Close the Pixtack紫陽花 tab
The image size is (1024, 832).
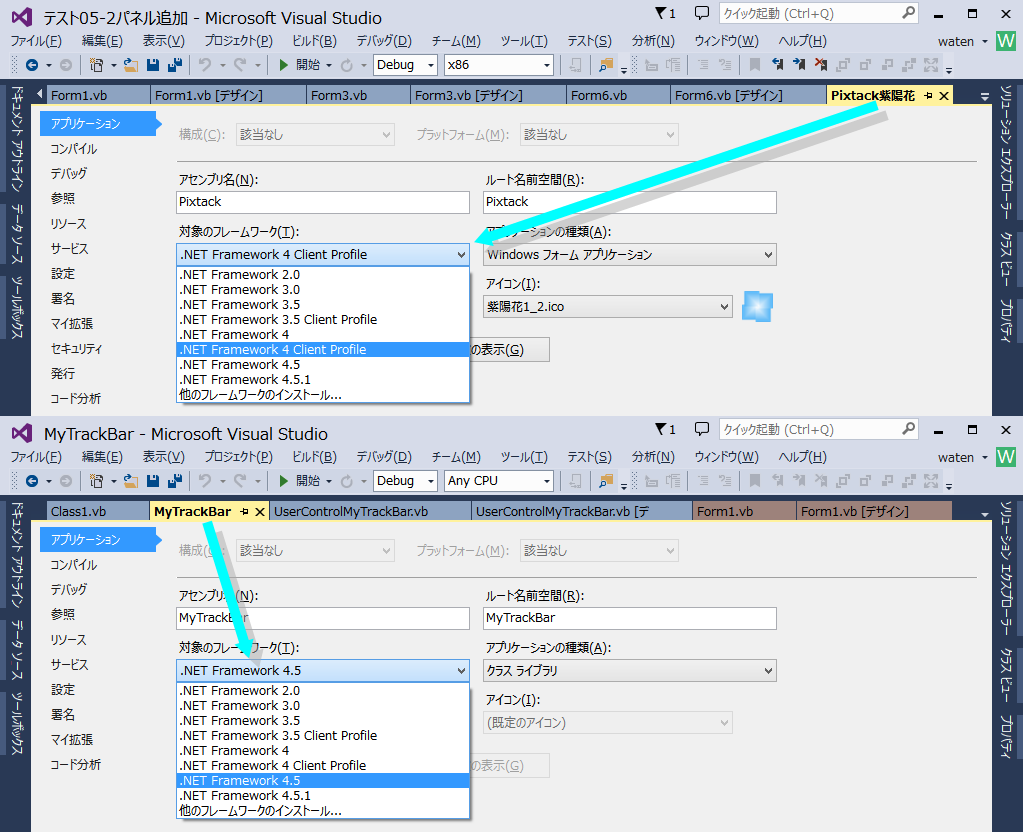tap(944, 96)
